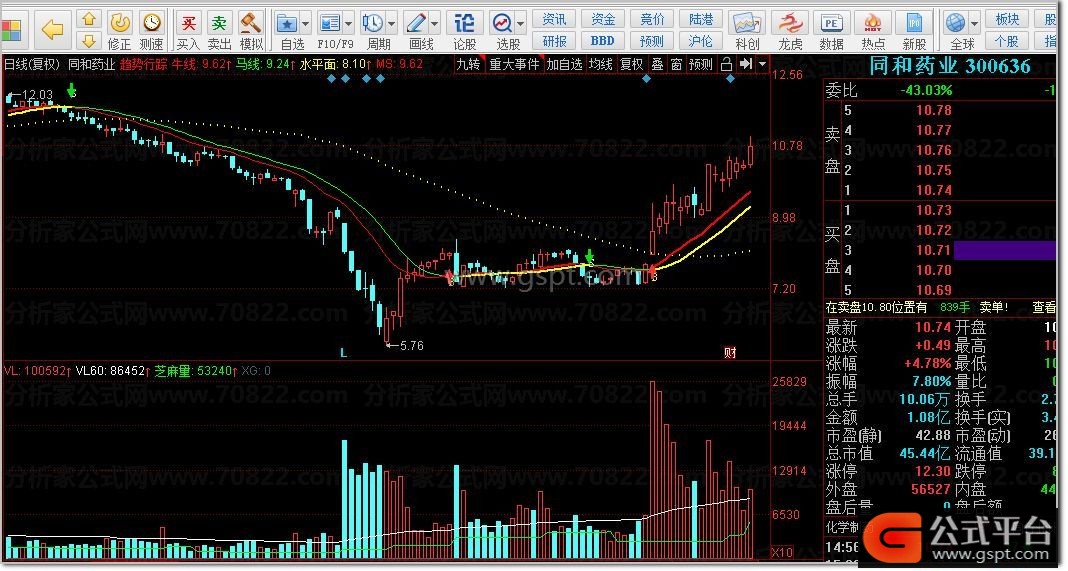Image resolution: width=1068 pixels, height=571 pixels.
Task: Click the skip-to-end arrow icon
Action: pos(746,64)
